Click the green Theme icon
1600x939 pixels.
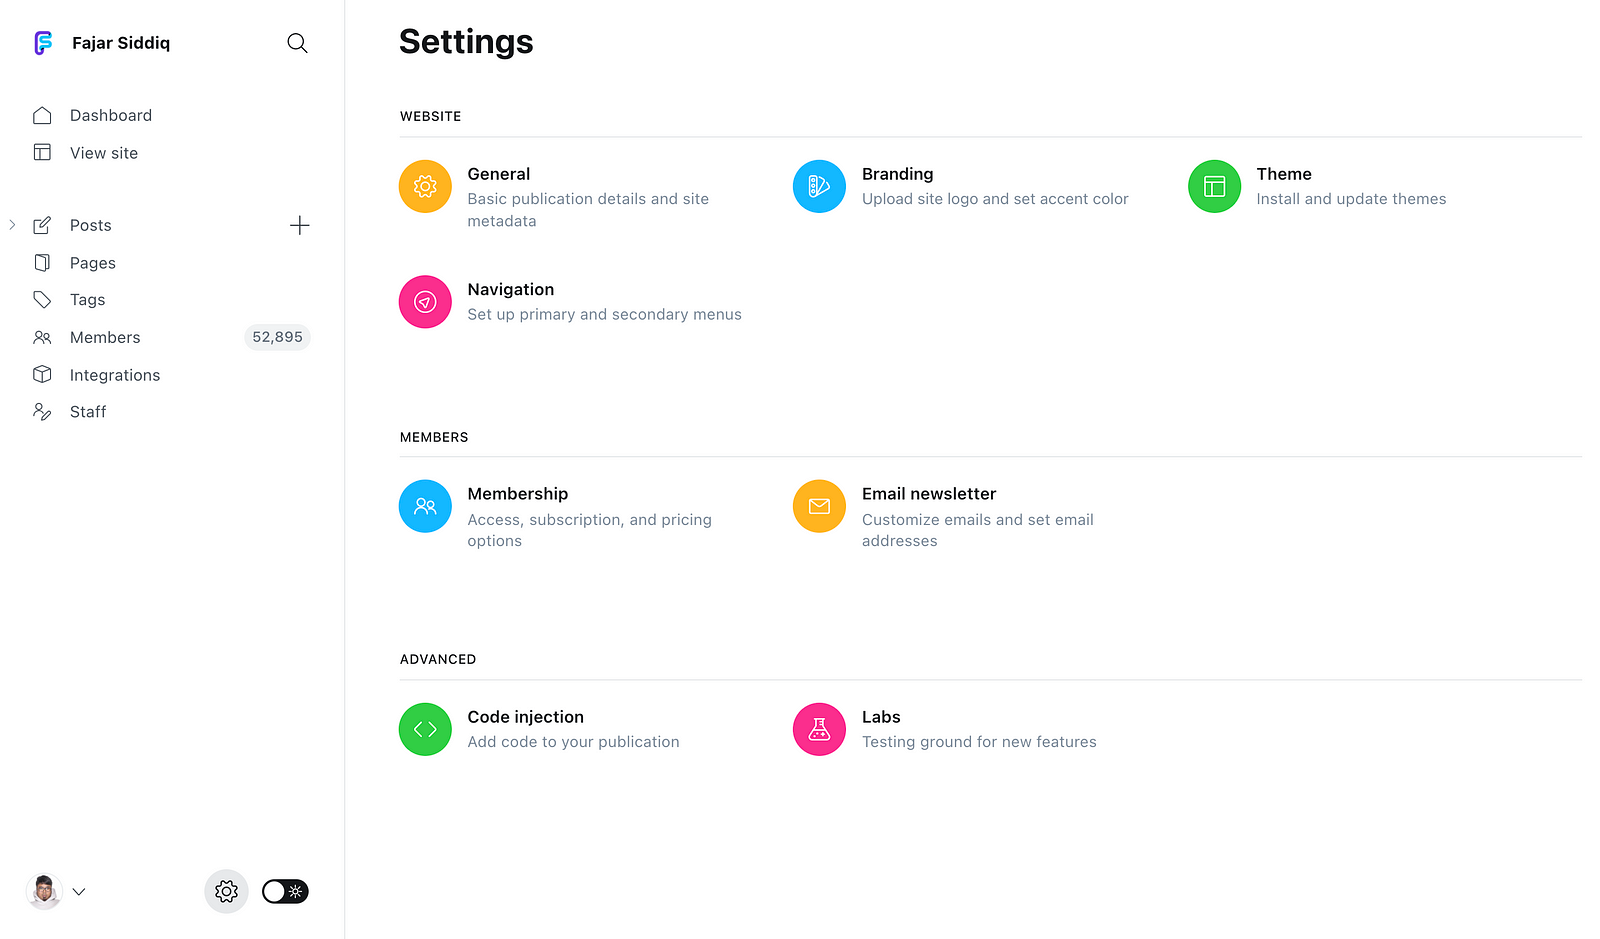pos(1214,186)
